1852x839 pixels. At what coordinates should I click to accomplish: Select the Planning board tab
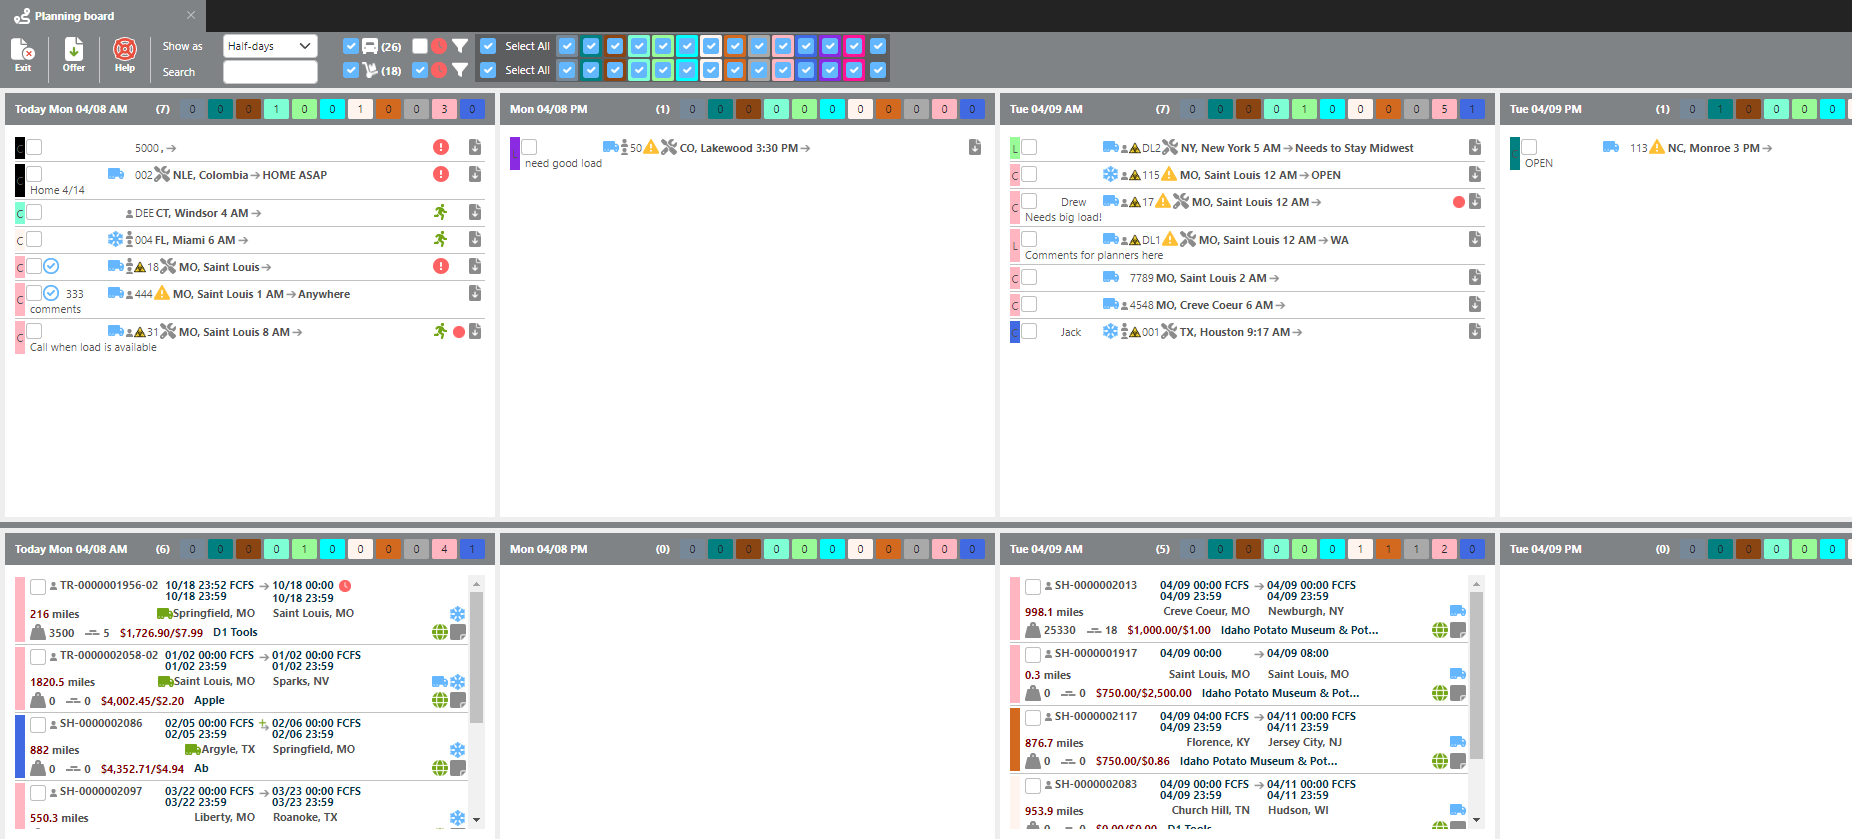point(74,16)
